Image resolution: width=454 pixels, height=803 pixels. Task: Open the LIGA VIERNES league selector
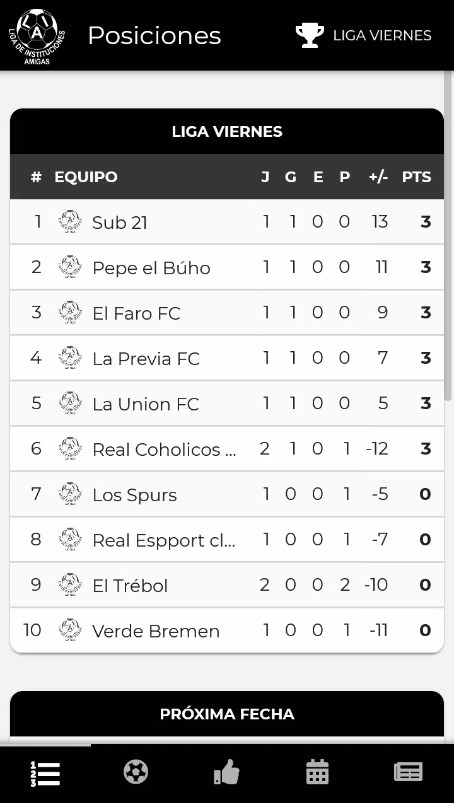[363, 35]
